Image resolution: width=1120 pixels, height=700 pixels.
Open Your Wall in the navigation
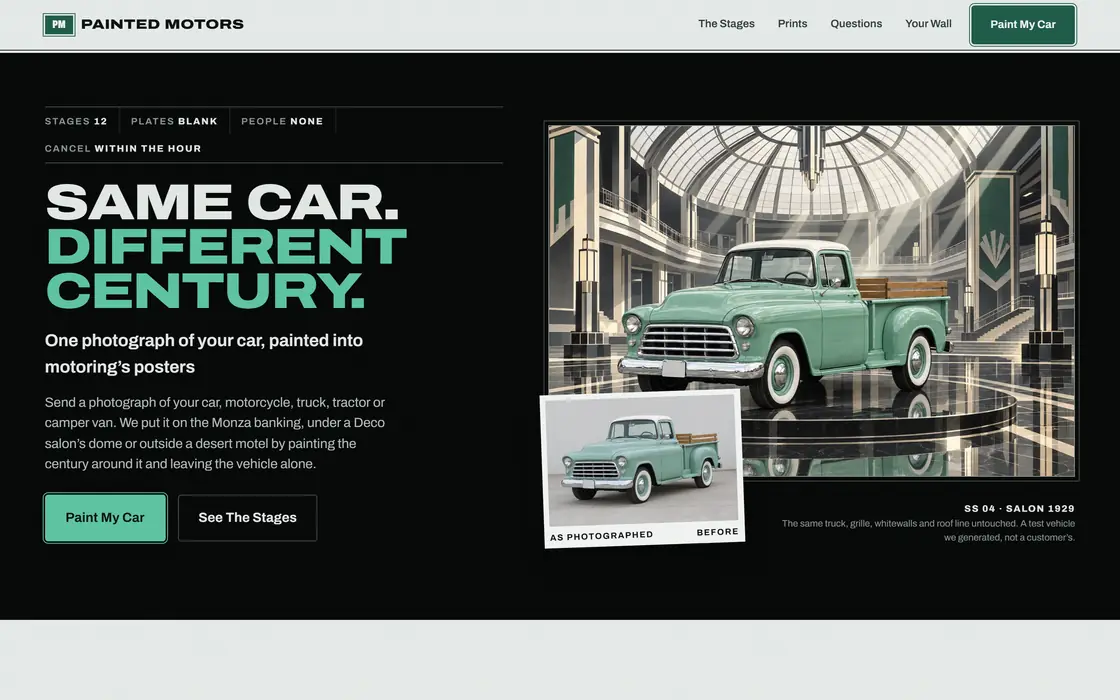pyautogui.click(x=928, y=24)
